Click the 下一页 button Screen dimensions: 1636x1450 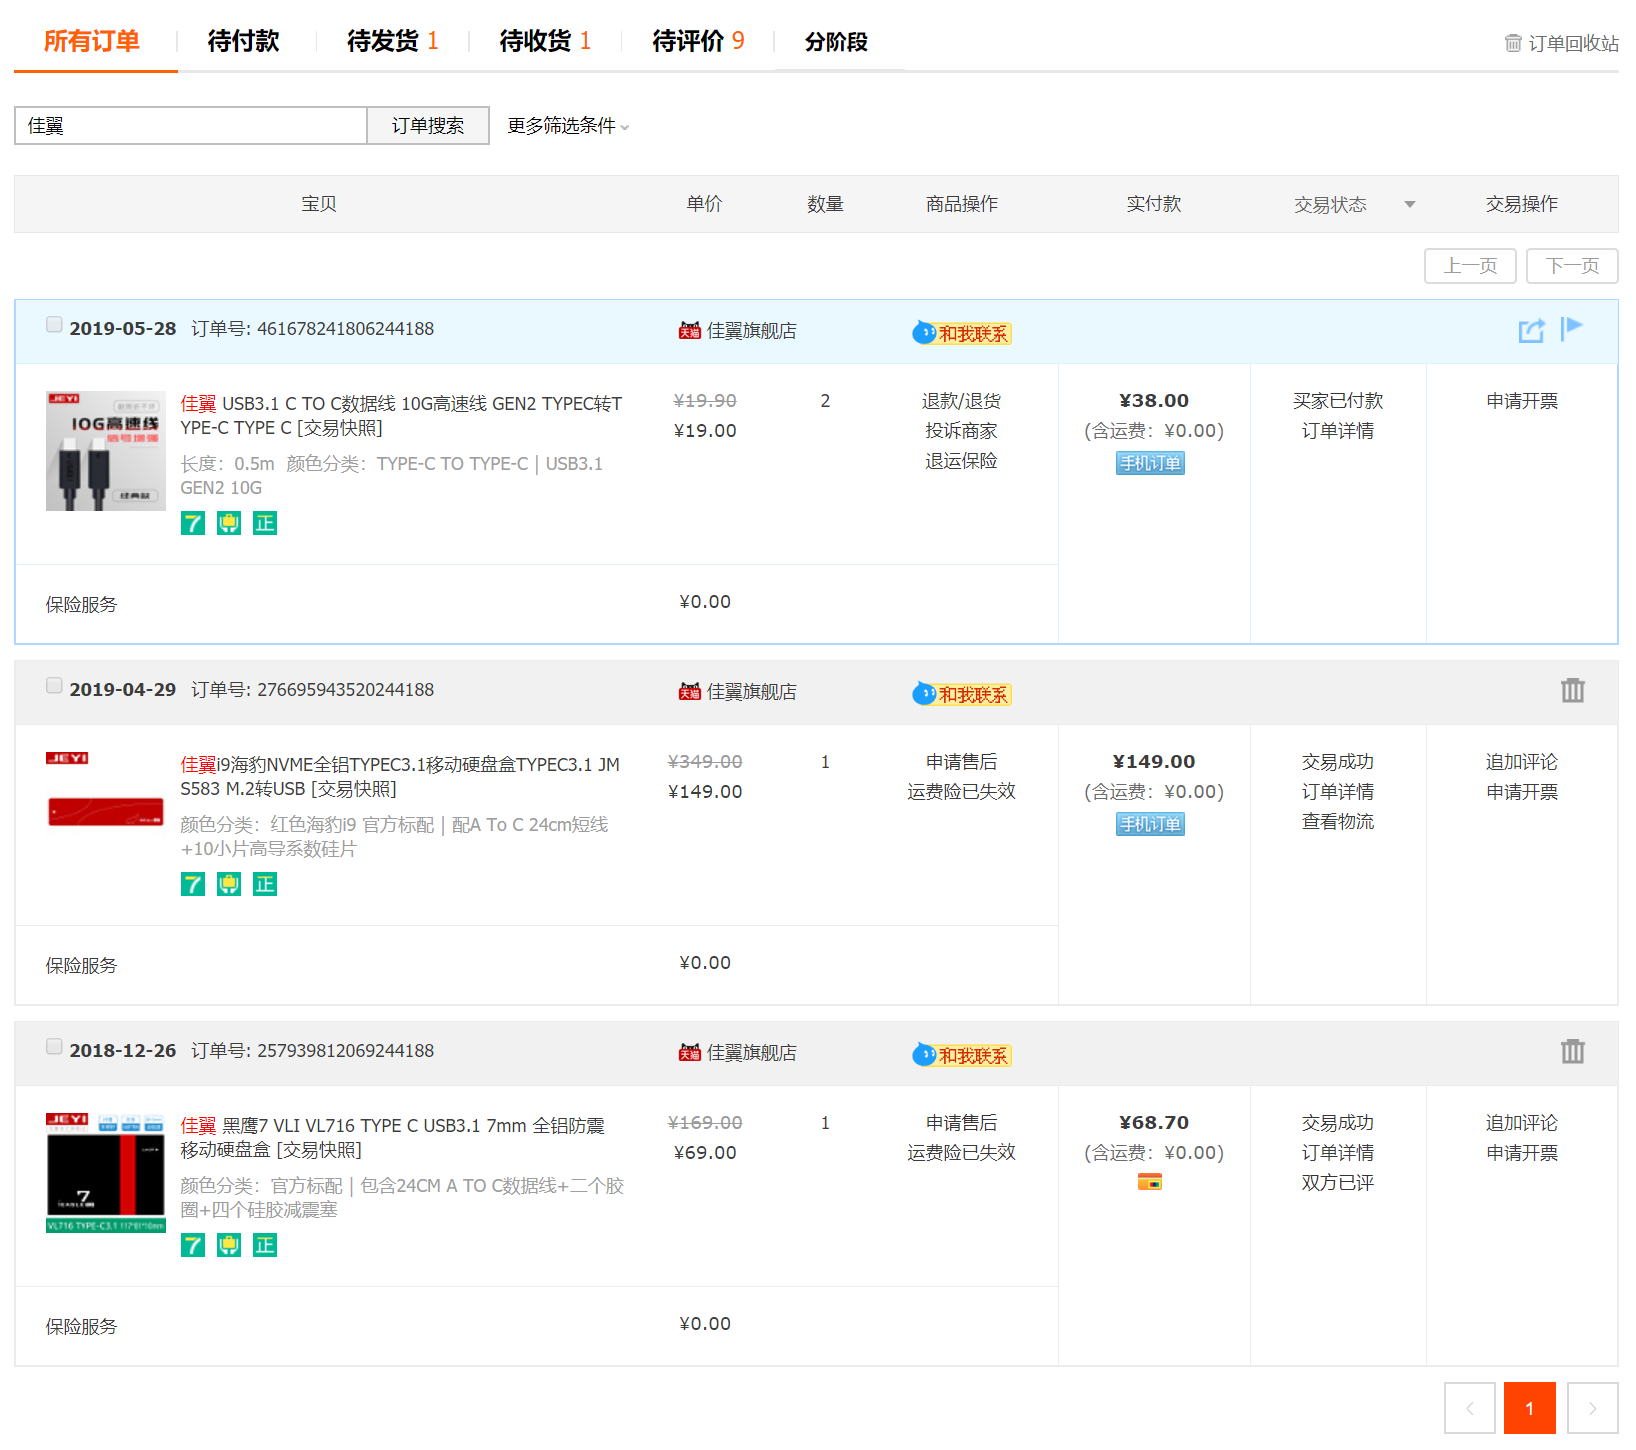point(1572,266)
